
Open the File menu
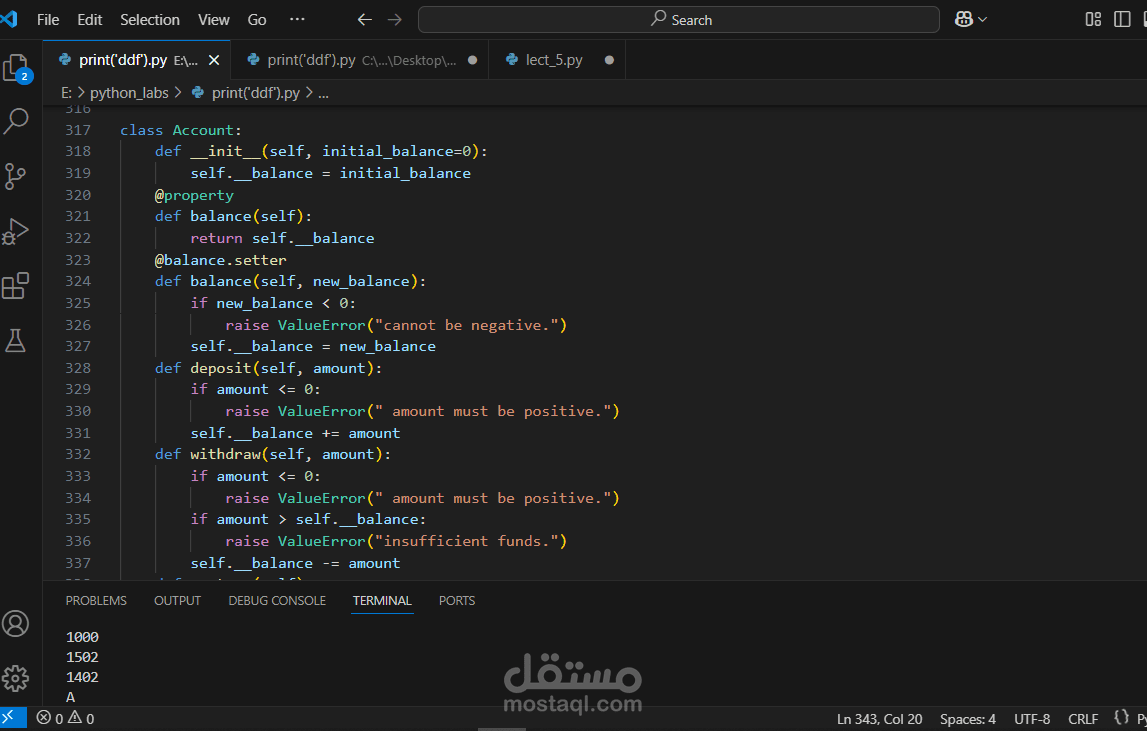48,20
